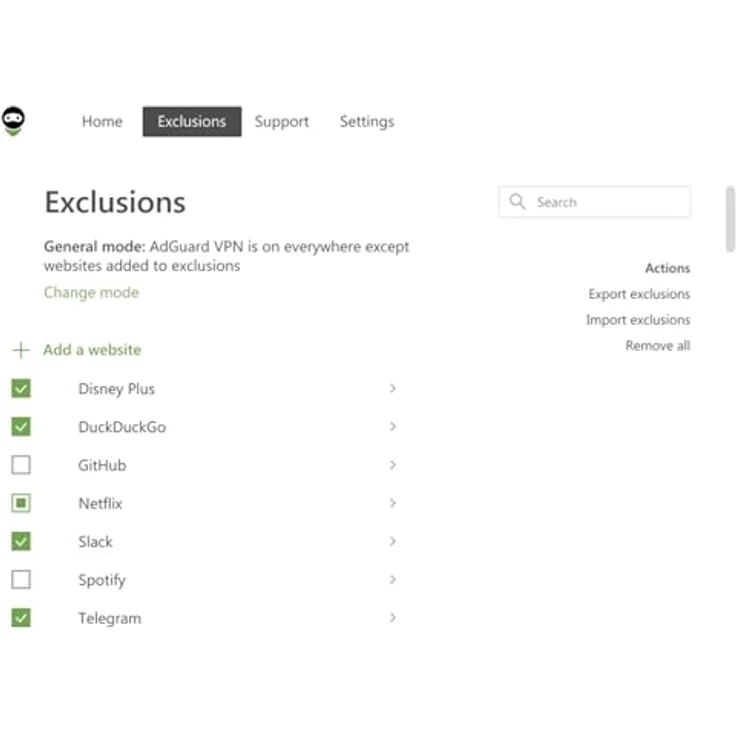Expand the Netflix row chevron
The width and height of the screenshot is (736, 736).
pyautogui.click(x=393, y=503)
